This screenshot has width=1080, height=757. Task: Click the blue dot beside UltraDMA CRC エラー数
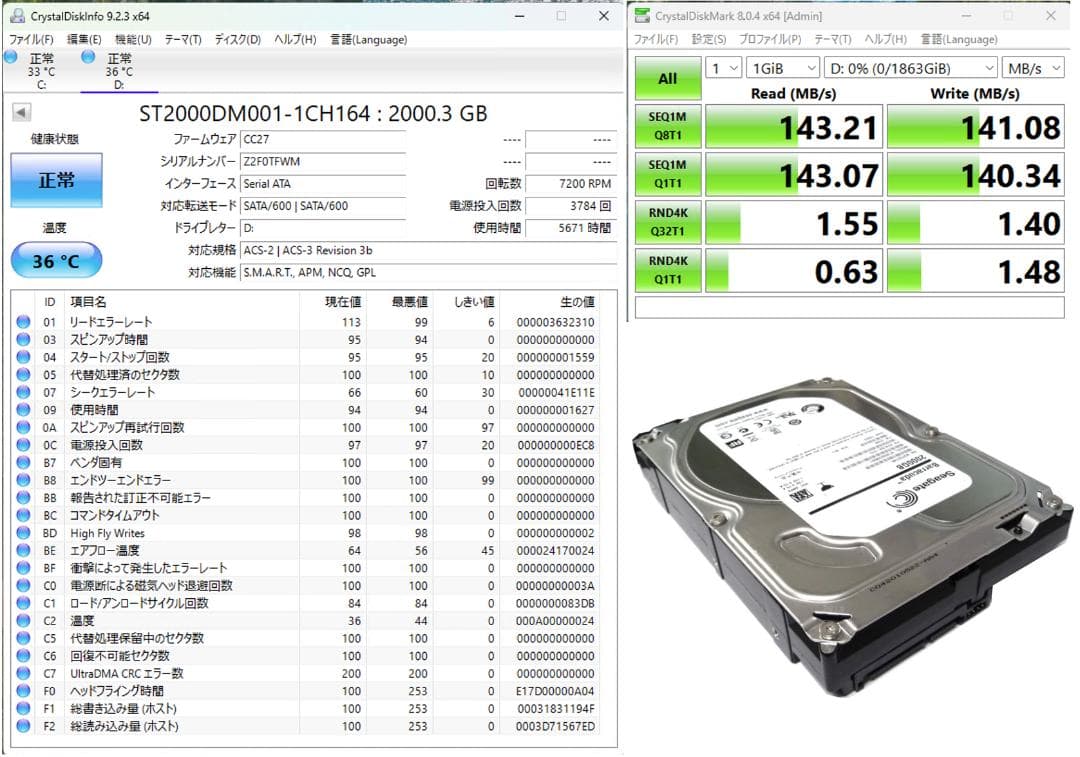point(22,673)
